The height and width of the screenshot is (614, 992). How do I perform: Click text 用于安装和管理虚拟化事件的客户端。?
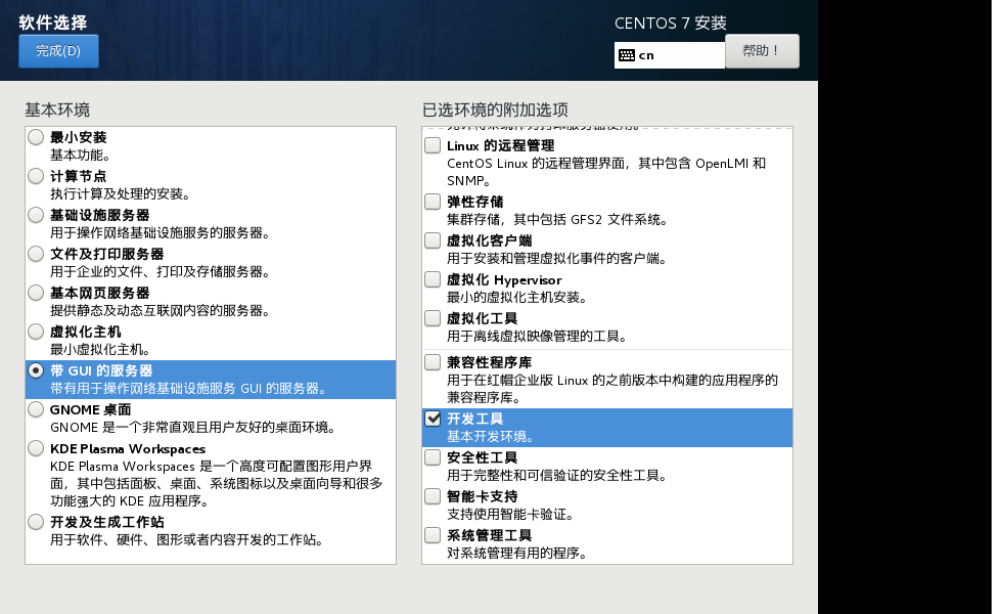point(557,258)
